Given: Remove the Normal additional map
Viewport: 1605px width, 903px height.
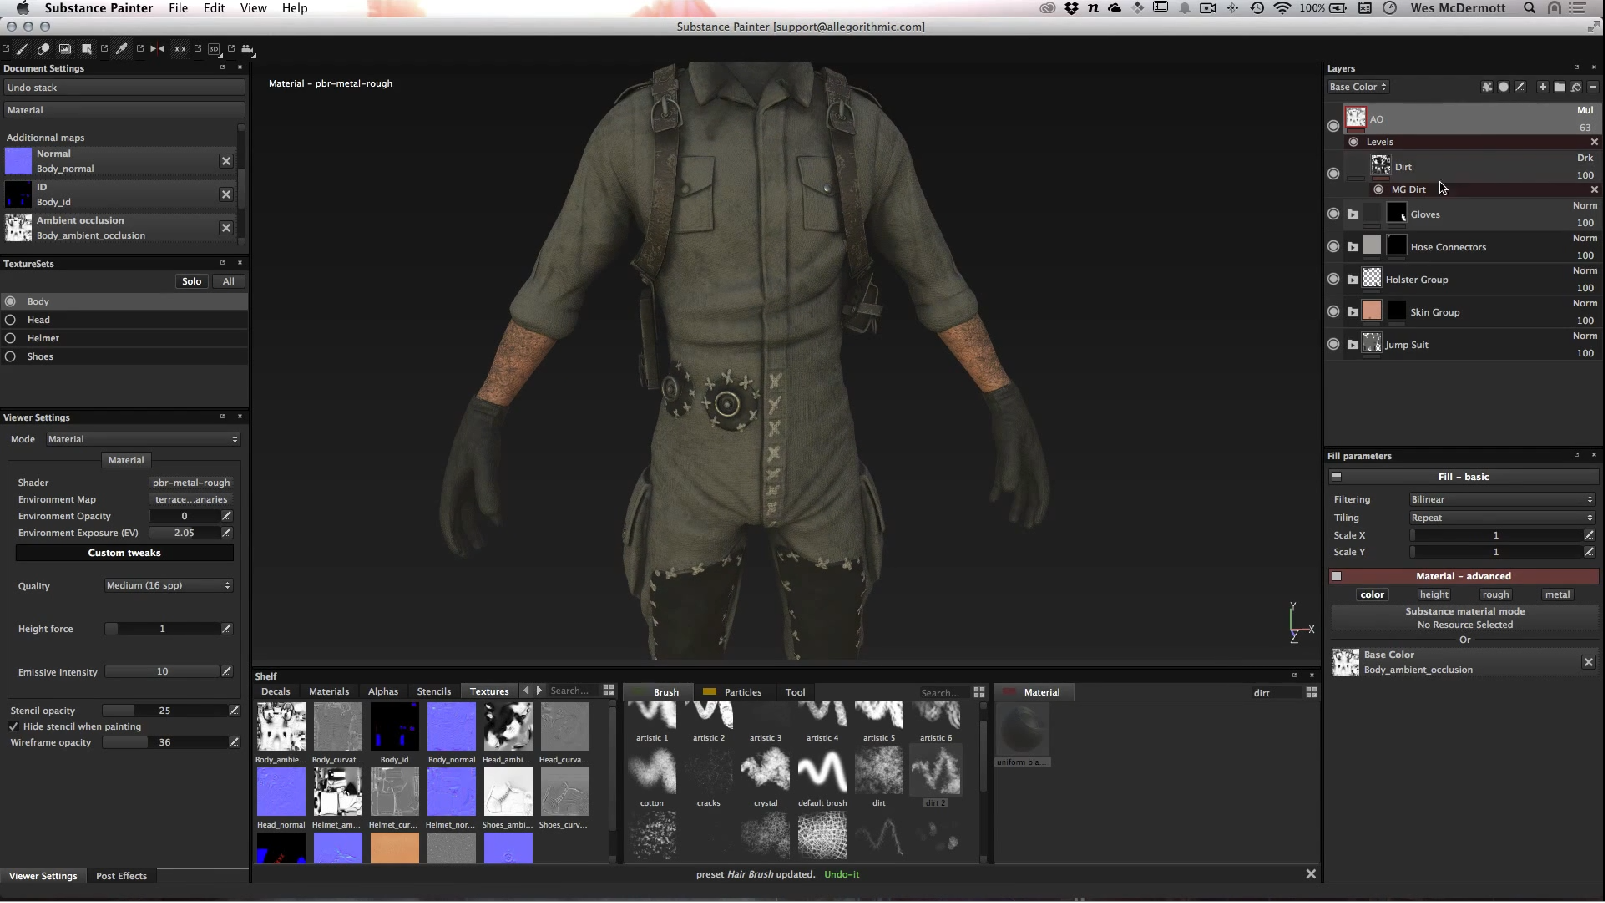Looking at the screenshot, I should [226, 161].
